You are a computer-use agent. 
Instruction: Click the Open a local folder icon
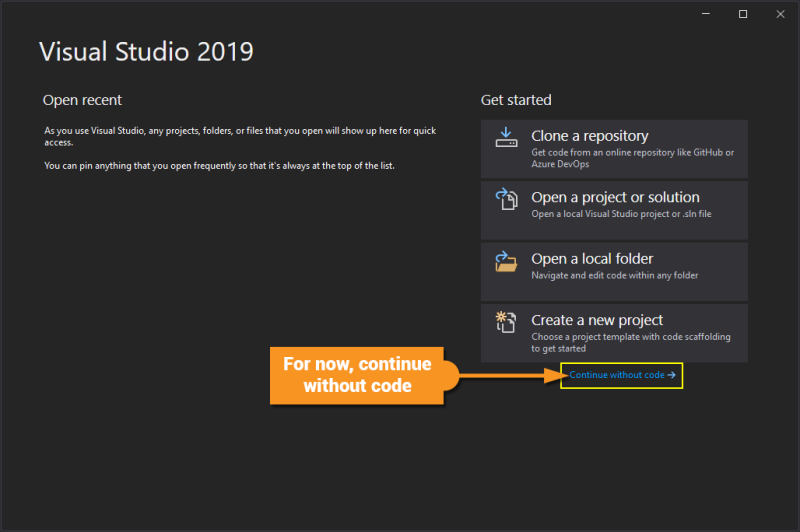tap(506, 261)
